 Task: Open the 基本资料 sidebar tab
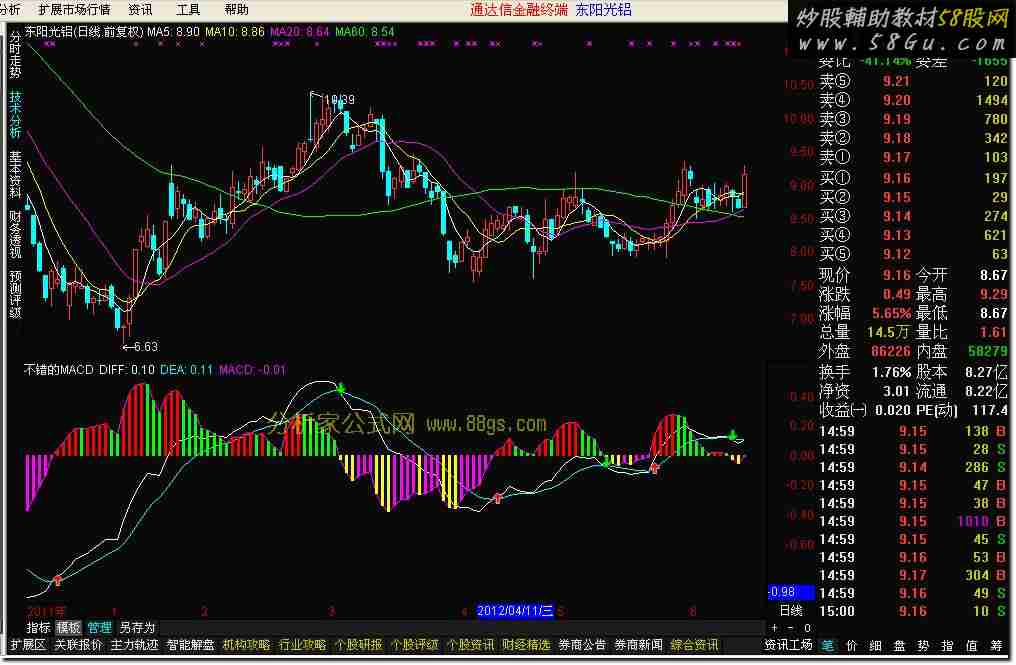pyautogui.click(x=15, y=174)
